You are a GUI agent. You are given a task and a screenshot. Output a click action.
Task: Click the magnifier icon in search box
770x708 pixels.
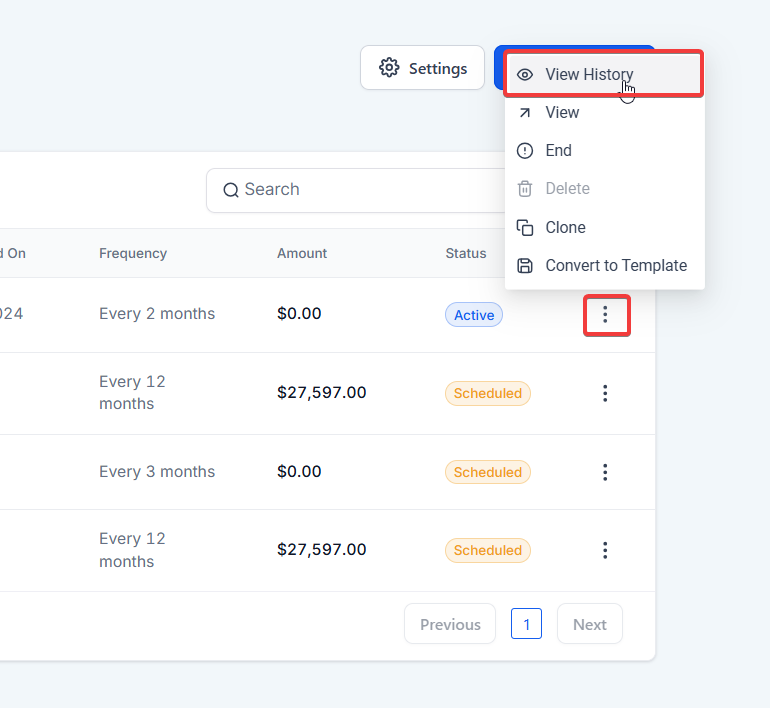point(231,190)
